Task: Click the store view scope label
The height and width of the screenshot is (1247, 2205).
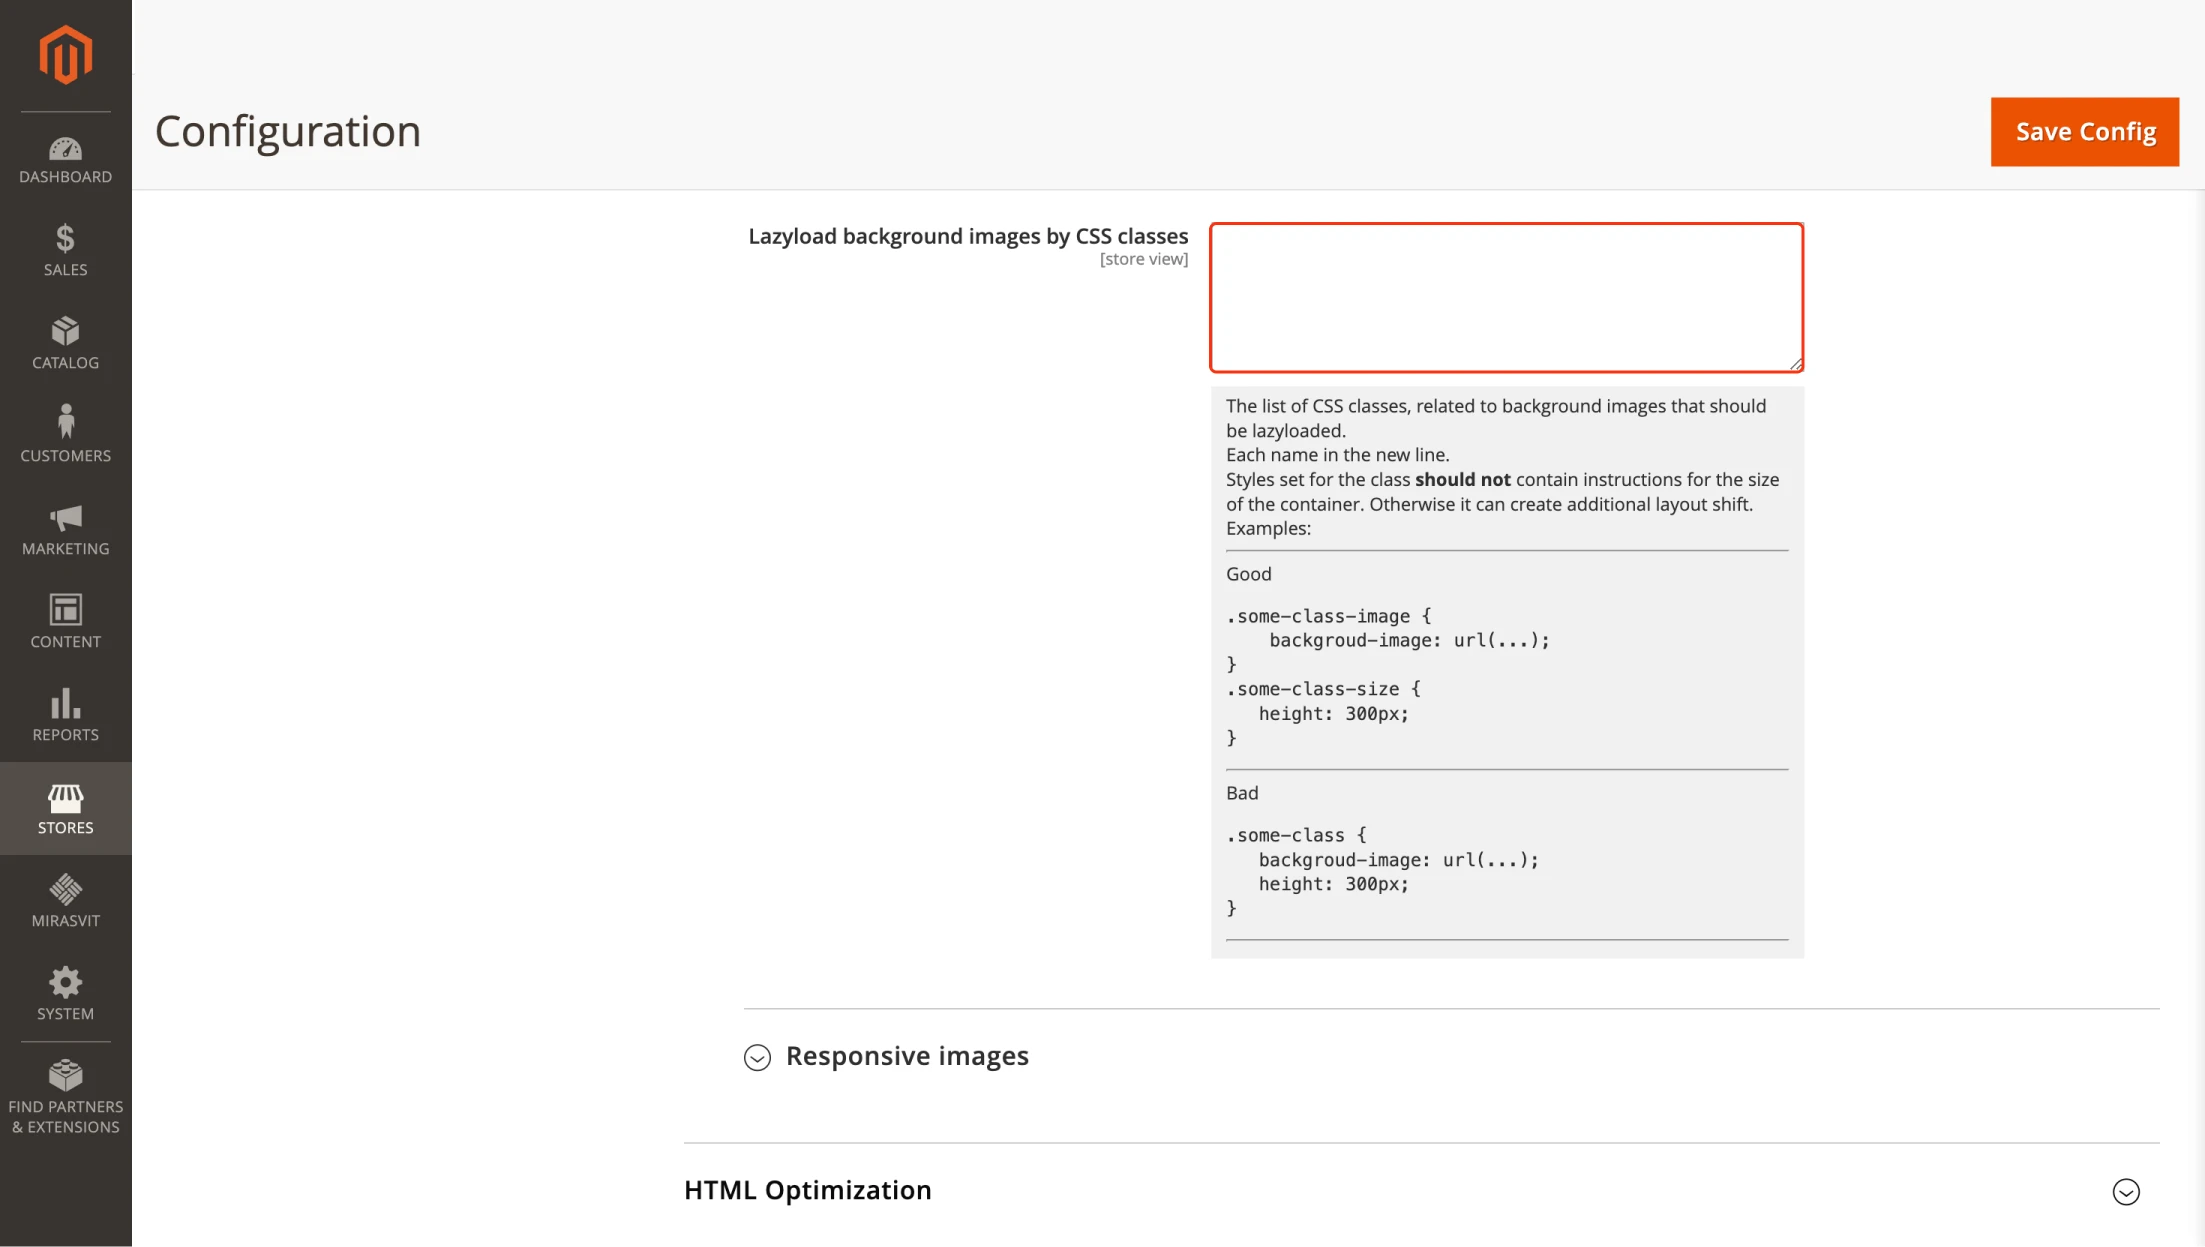Action: [x=1143, y=258]
